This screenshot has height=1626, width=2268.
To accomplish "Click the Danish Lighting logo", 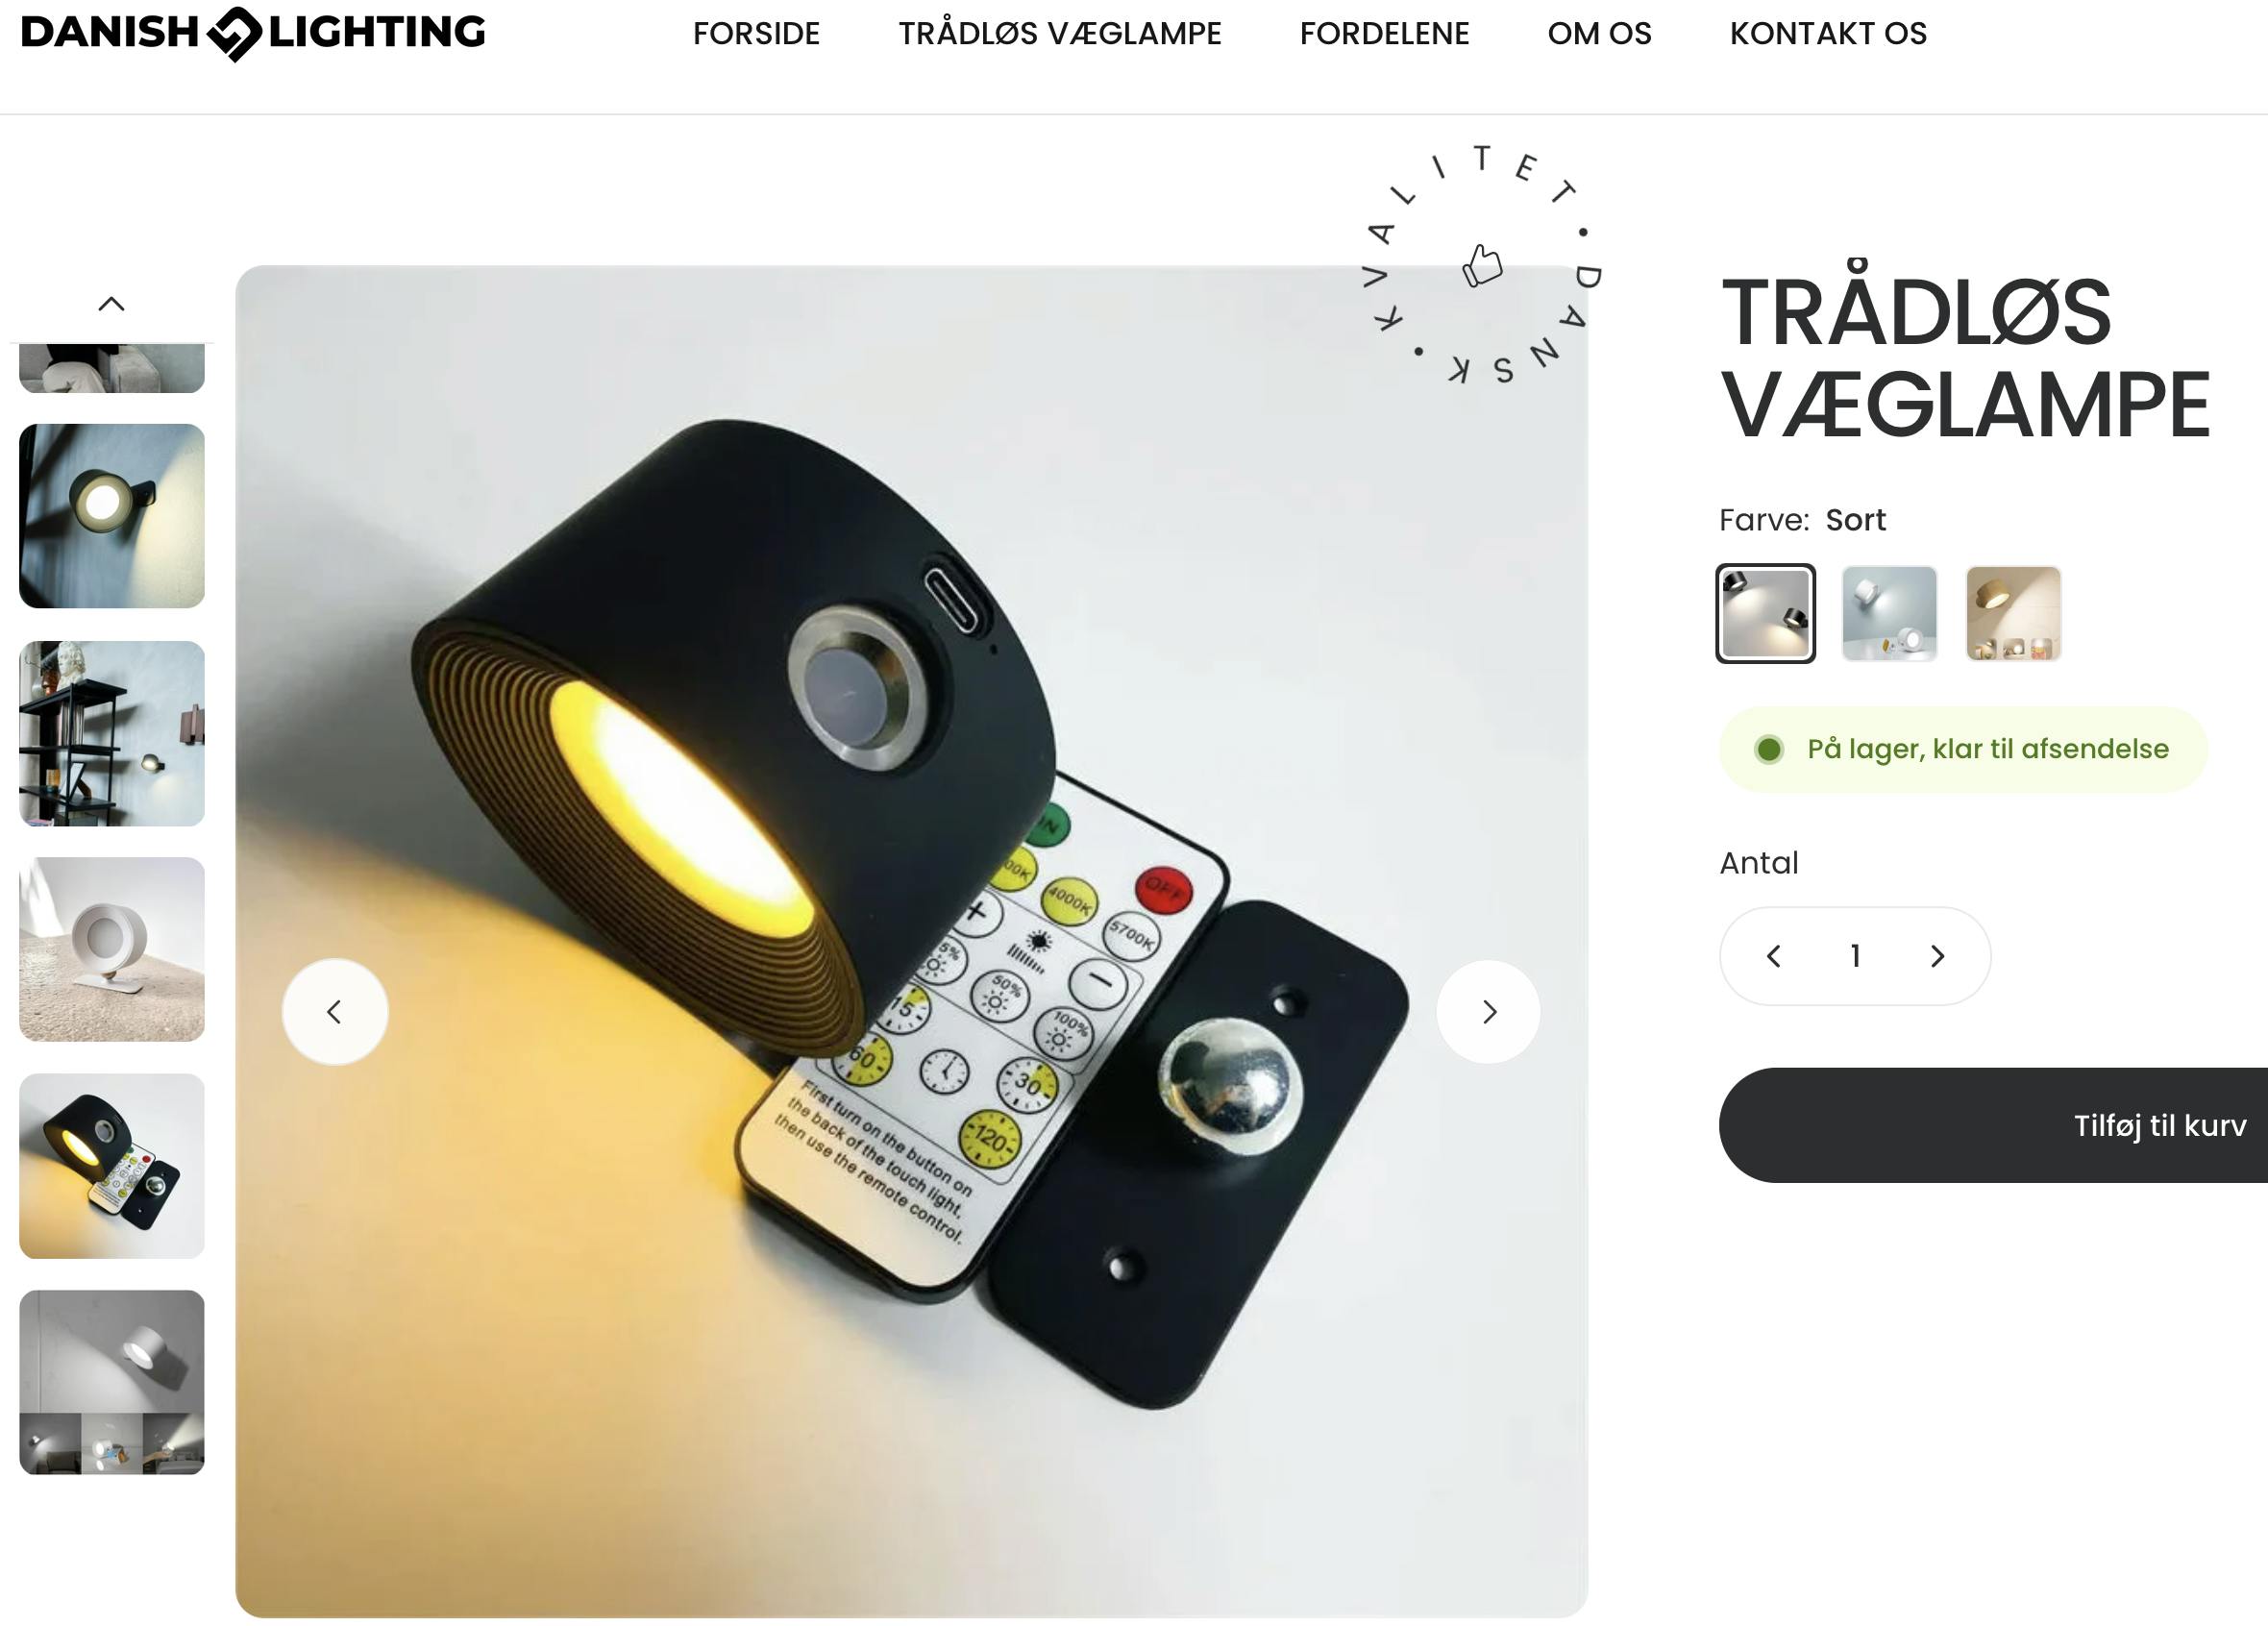I will [x=253, y=33].
